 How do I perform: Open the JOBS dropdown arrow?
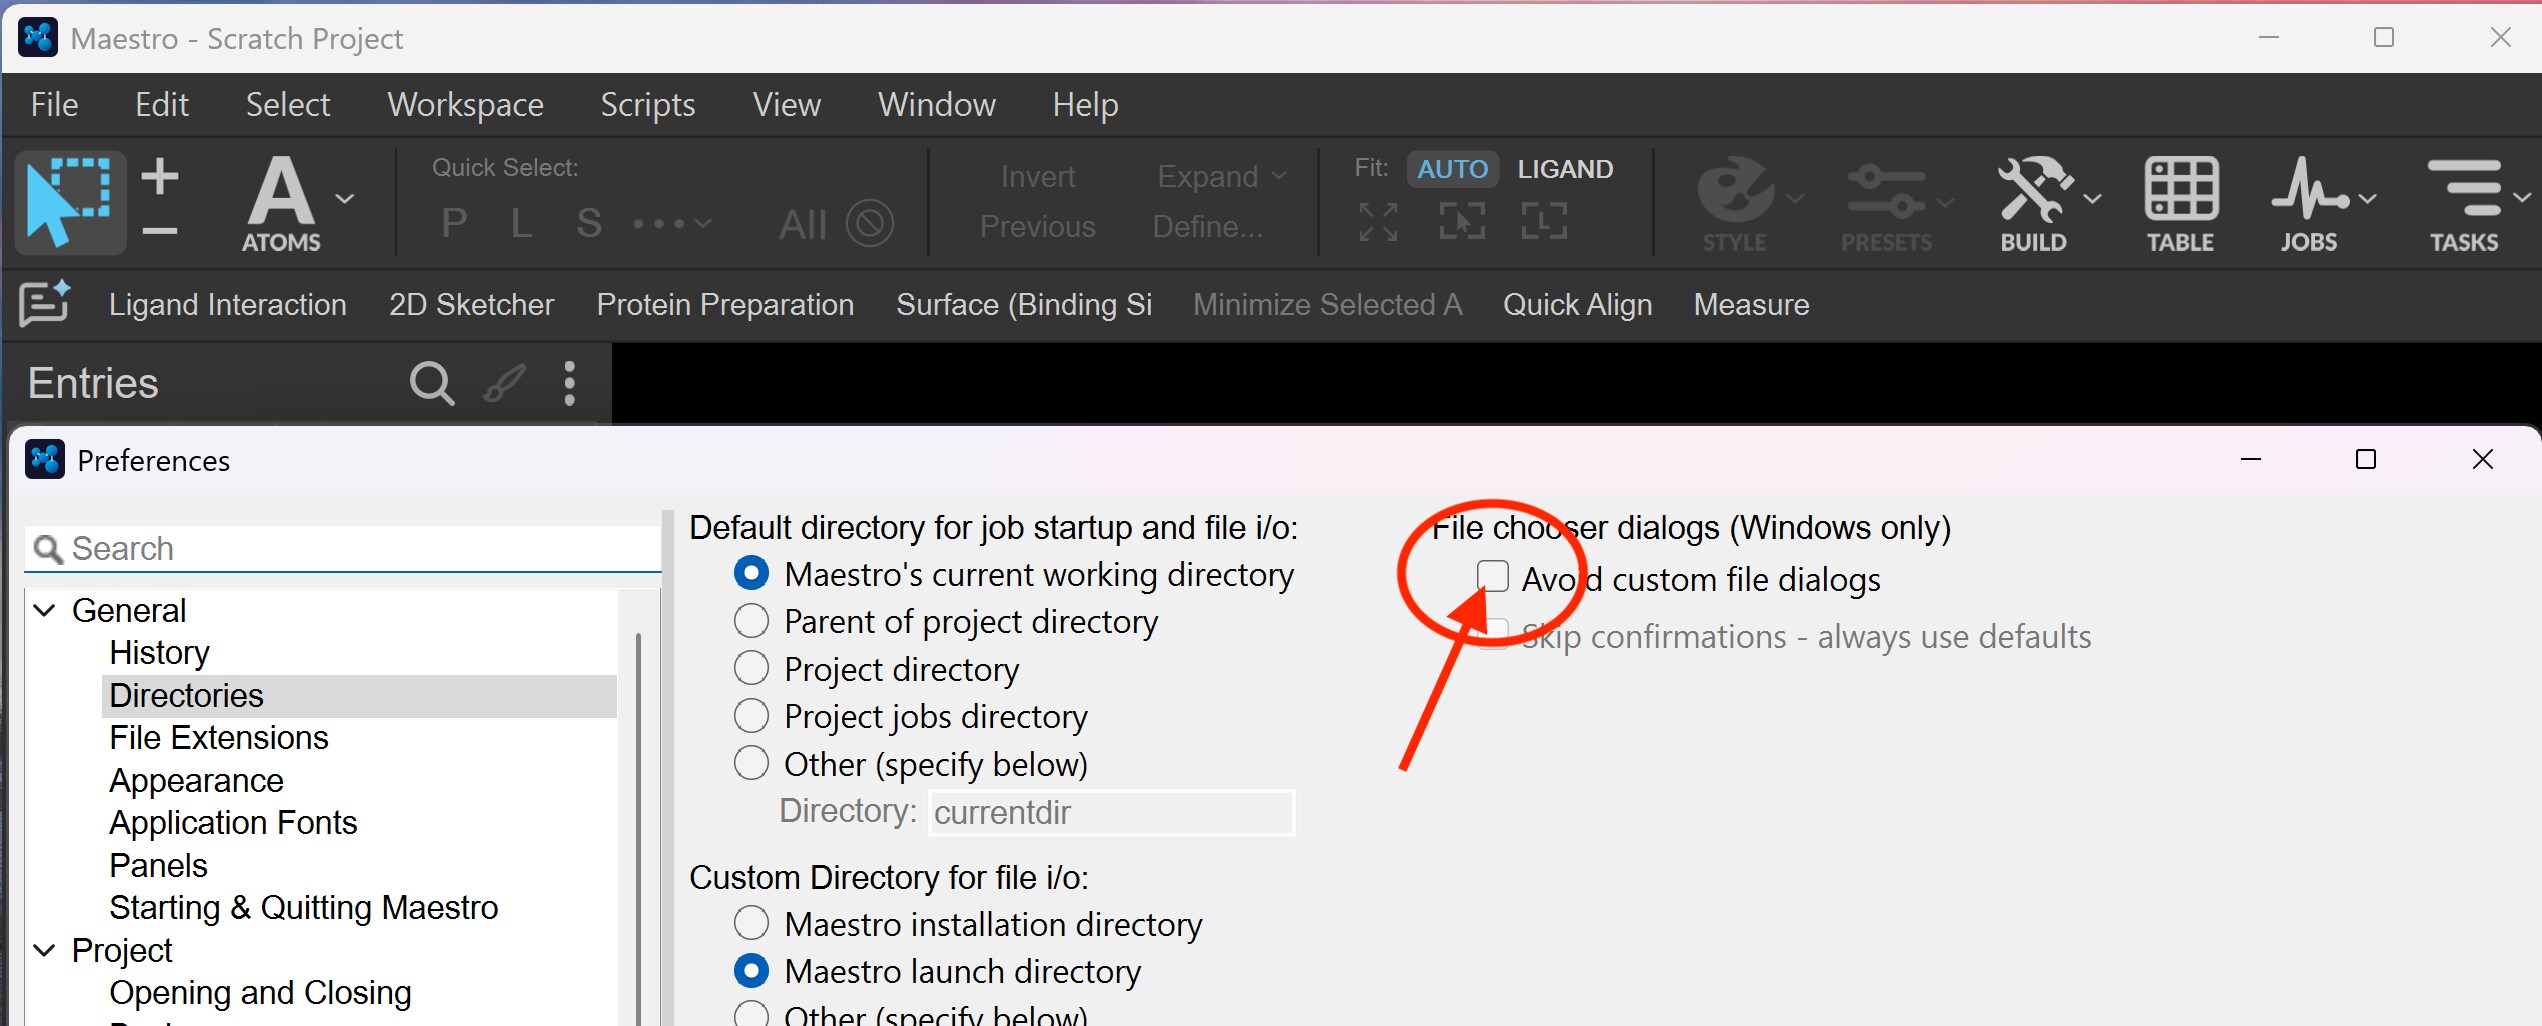pos(2367,199)
